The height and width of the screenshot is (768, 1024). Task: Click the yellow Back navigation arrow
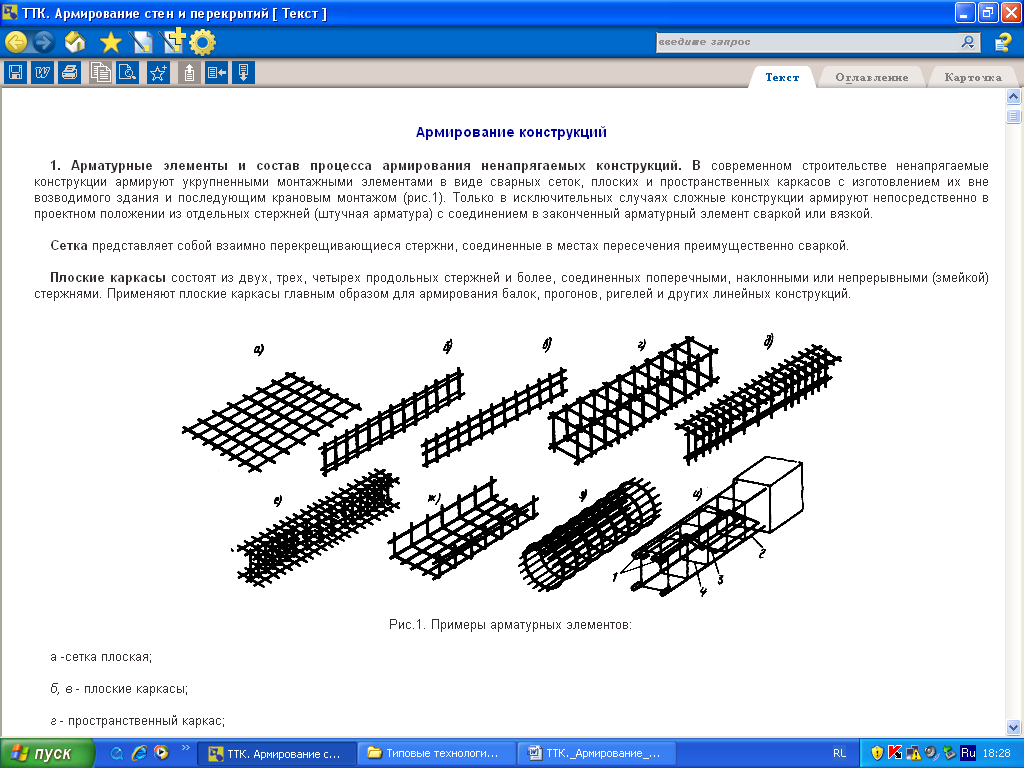[16, 42]
